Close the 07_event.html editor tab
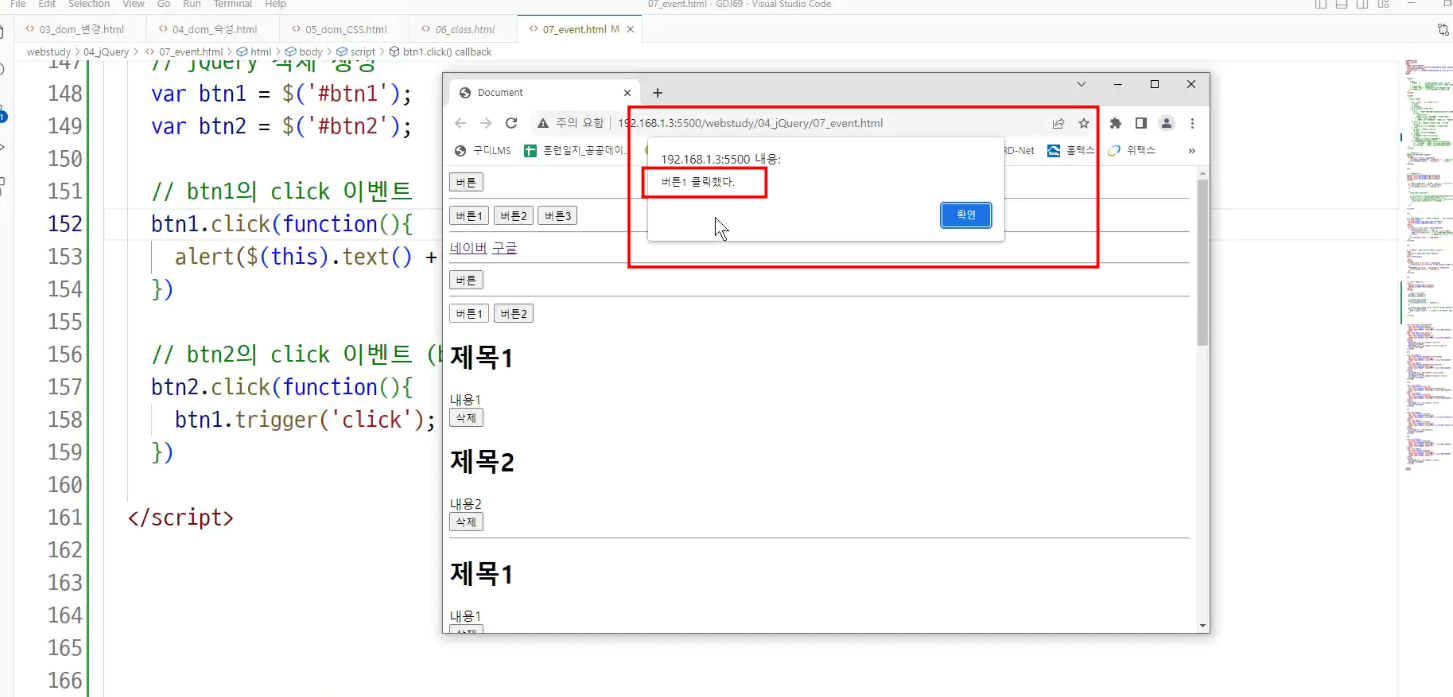This screenshot has width=1453, height=697. pos(628,29)
